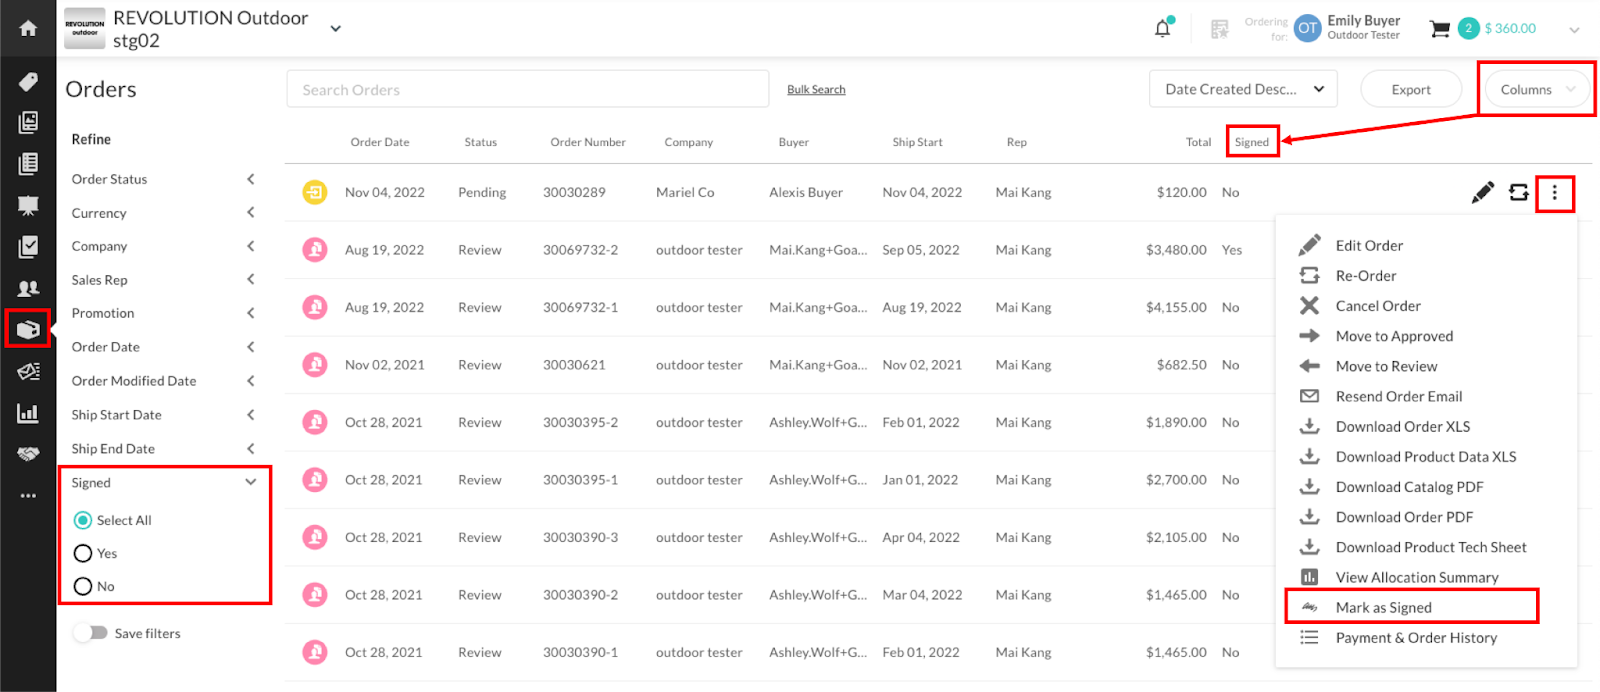
Task: Open the Date Created Desc sort dropdown
Action: [1243, 89]
